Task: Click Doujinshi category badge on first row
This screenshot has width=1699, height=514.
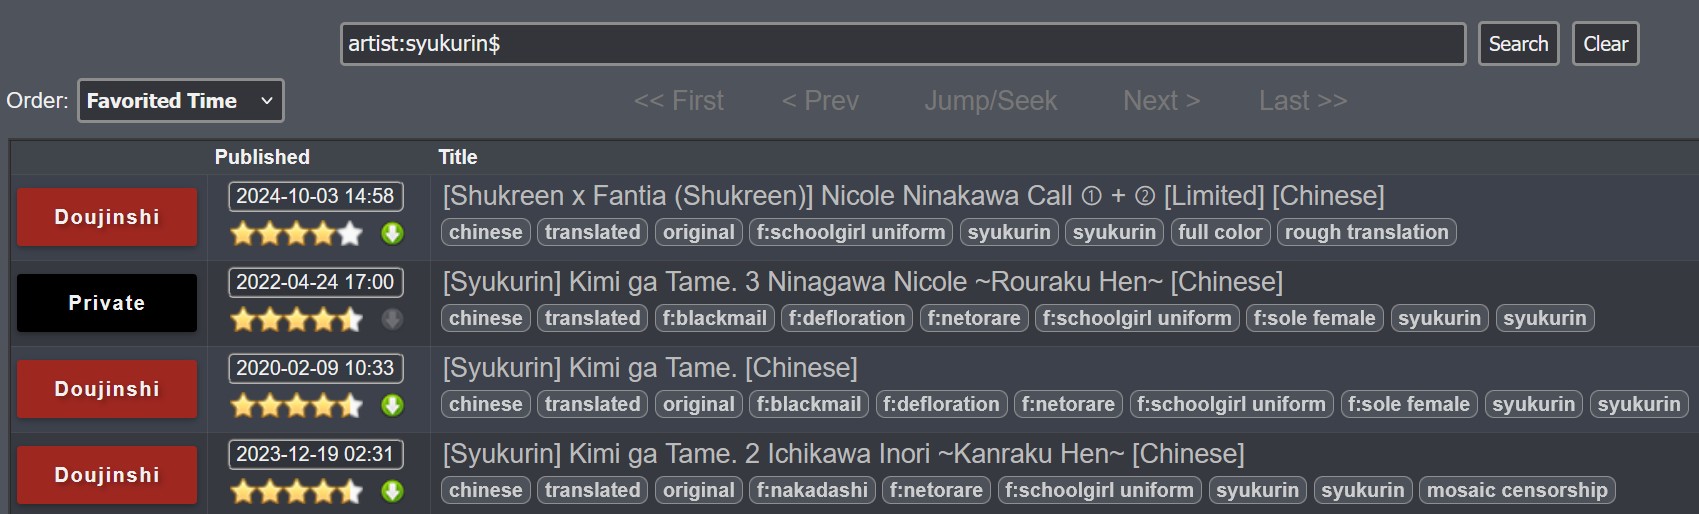Action: (107, 217)
